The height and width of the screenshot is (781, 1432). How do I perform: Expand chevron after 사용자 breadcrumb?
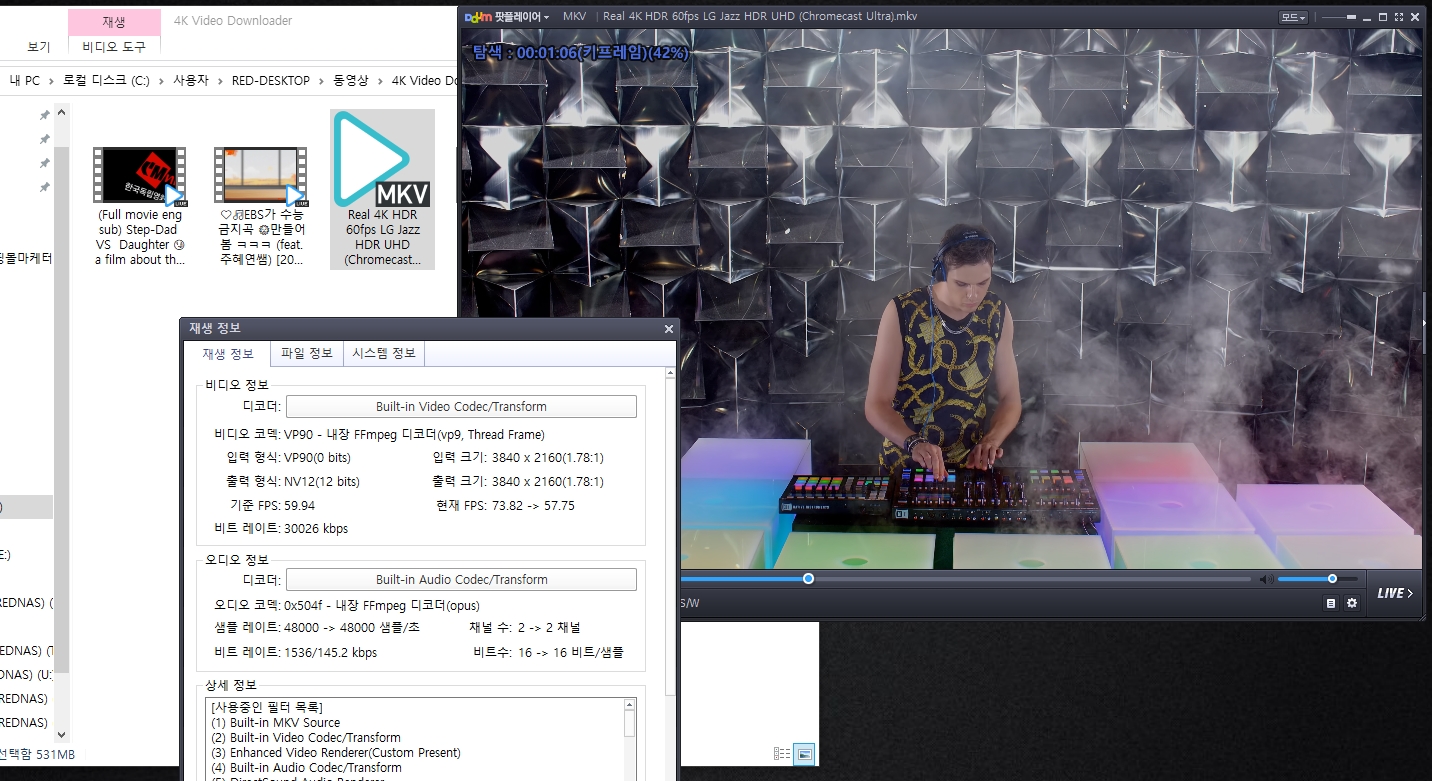[221, 81]
